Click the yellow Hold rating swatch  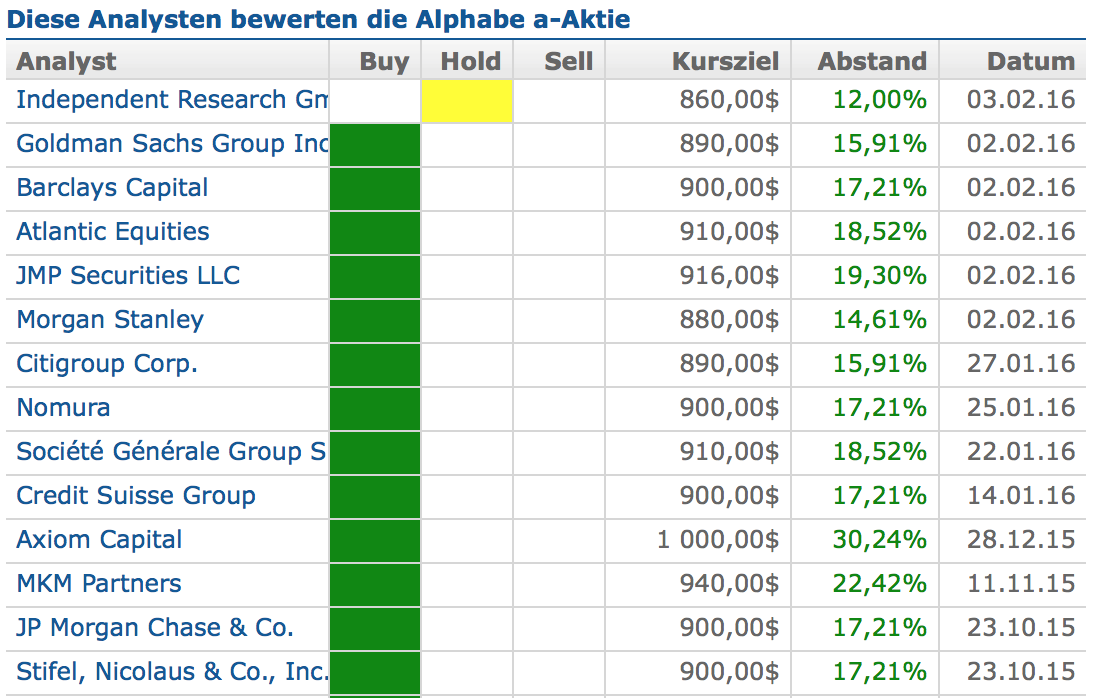click(x=467, y=101)
